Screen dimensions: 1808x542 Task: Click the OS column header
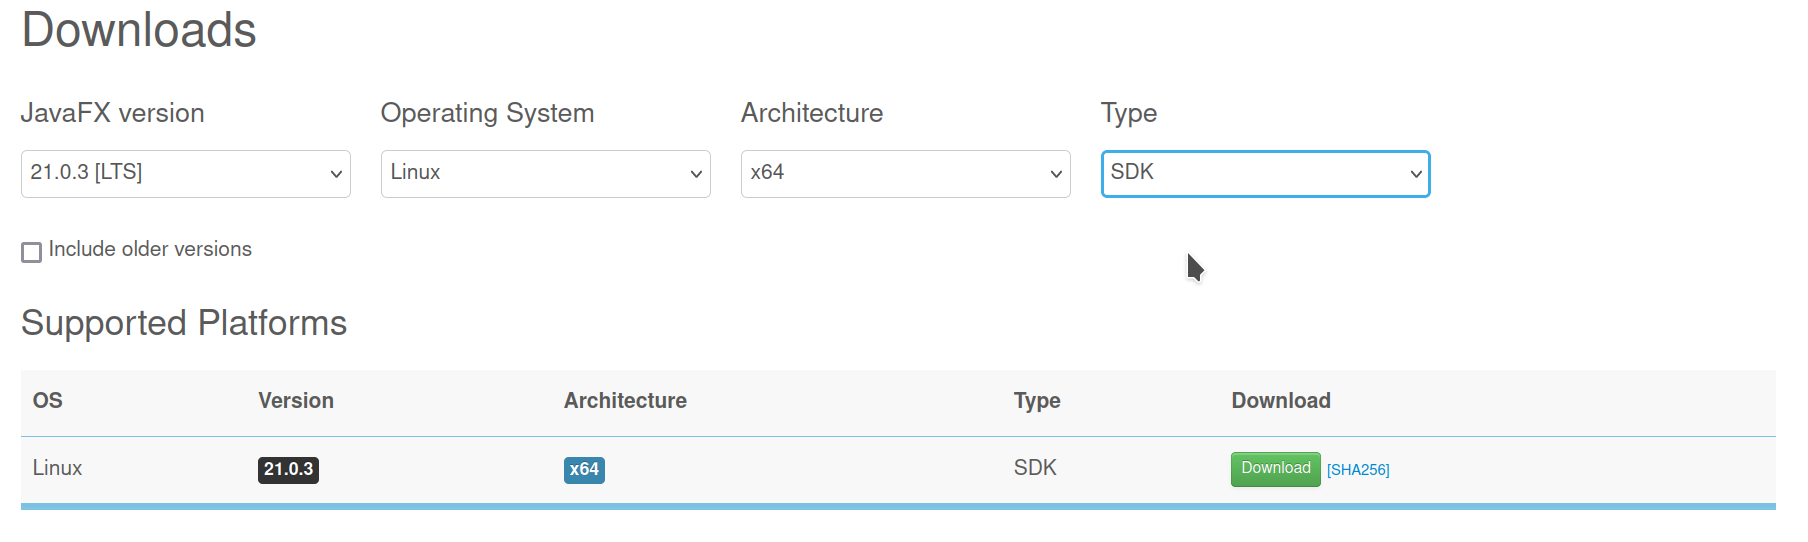tap(48, 401)
